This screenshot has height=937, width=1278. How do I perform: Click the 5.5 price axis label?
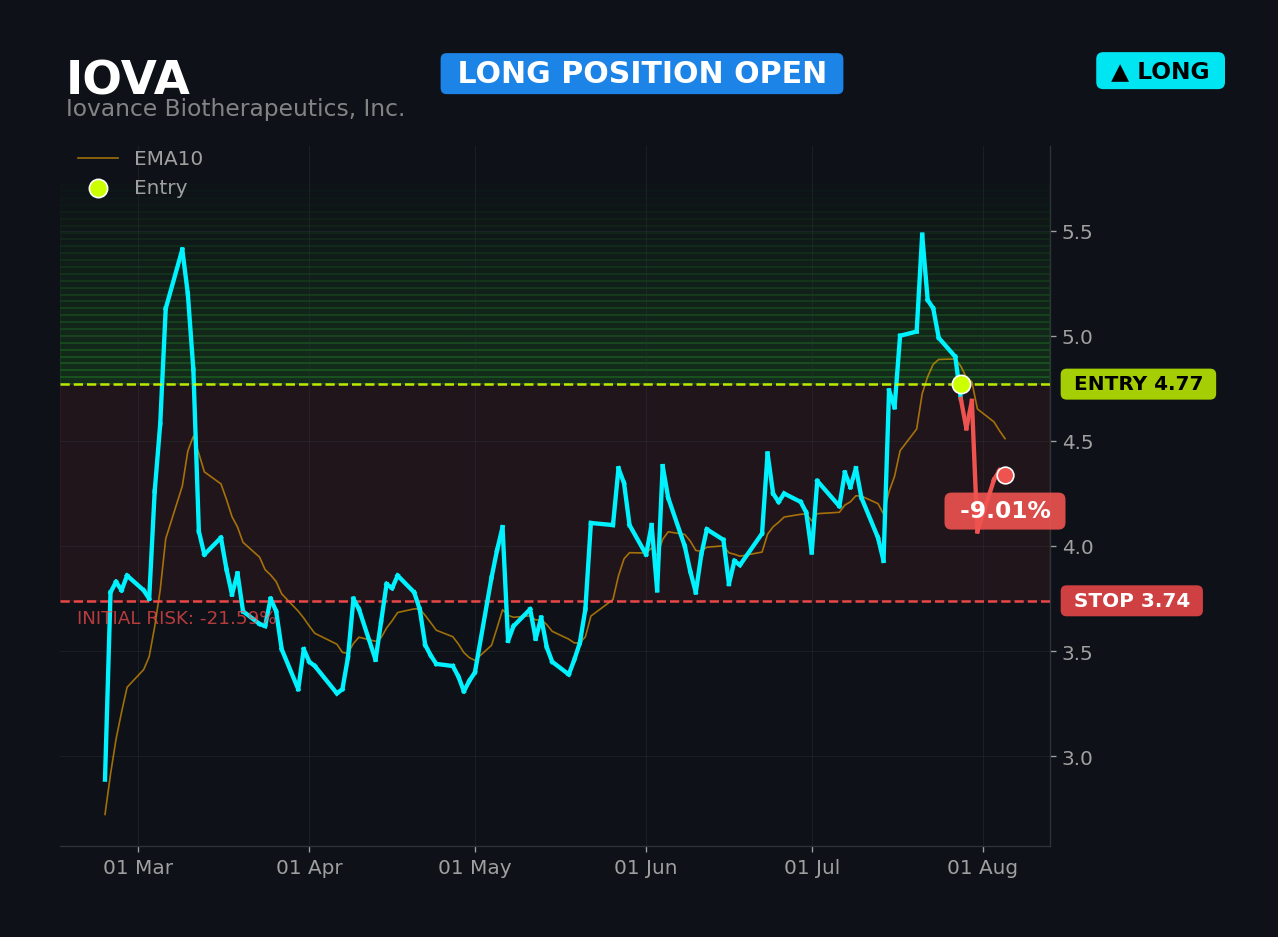click(1078, 232)
